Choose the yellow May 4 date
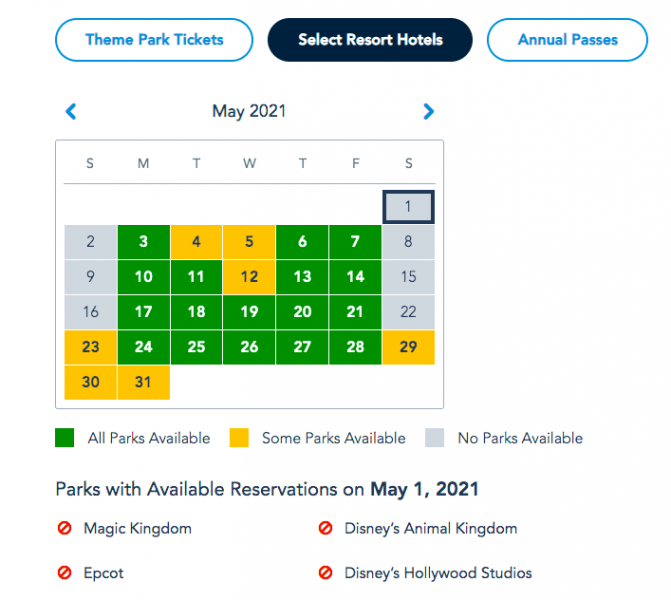The width and height of the screenshot is (671, 600). click(196, 242)
